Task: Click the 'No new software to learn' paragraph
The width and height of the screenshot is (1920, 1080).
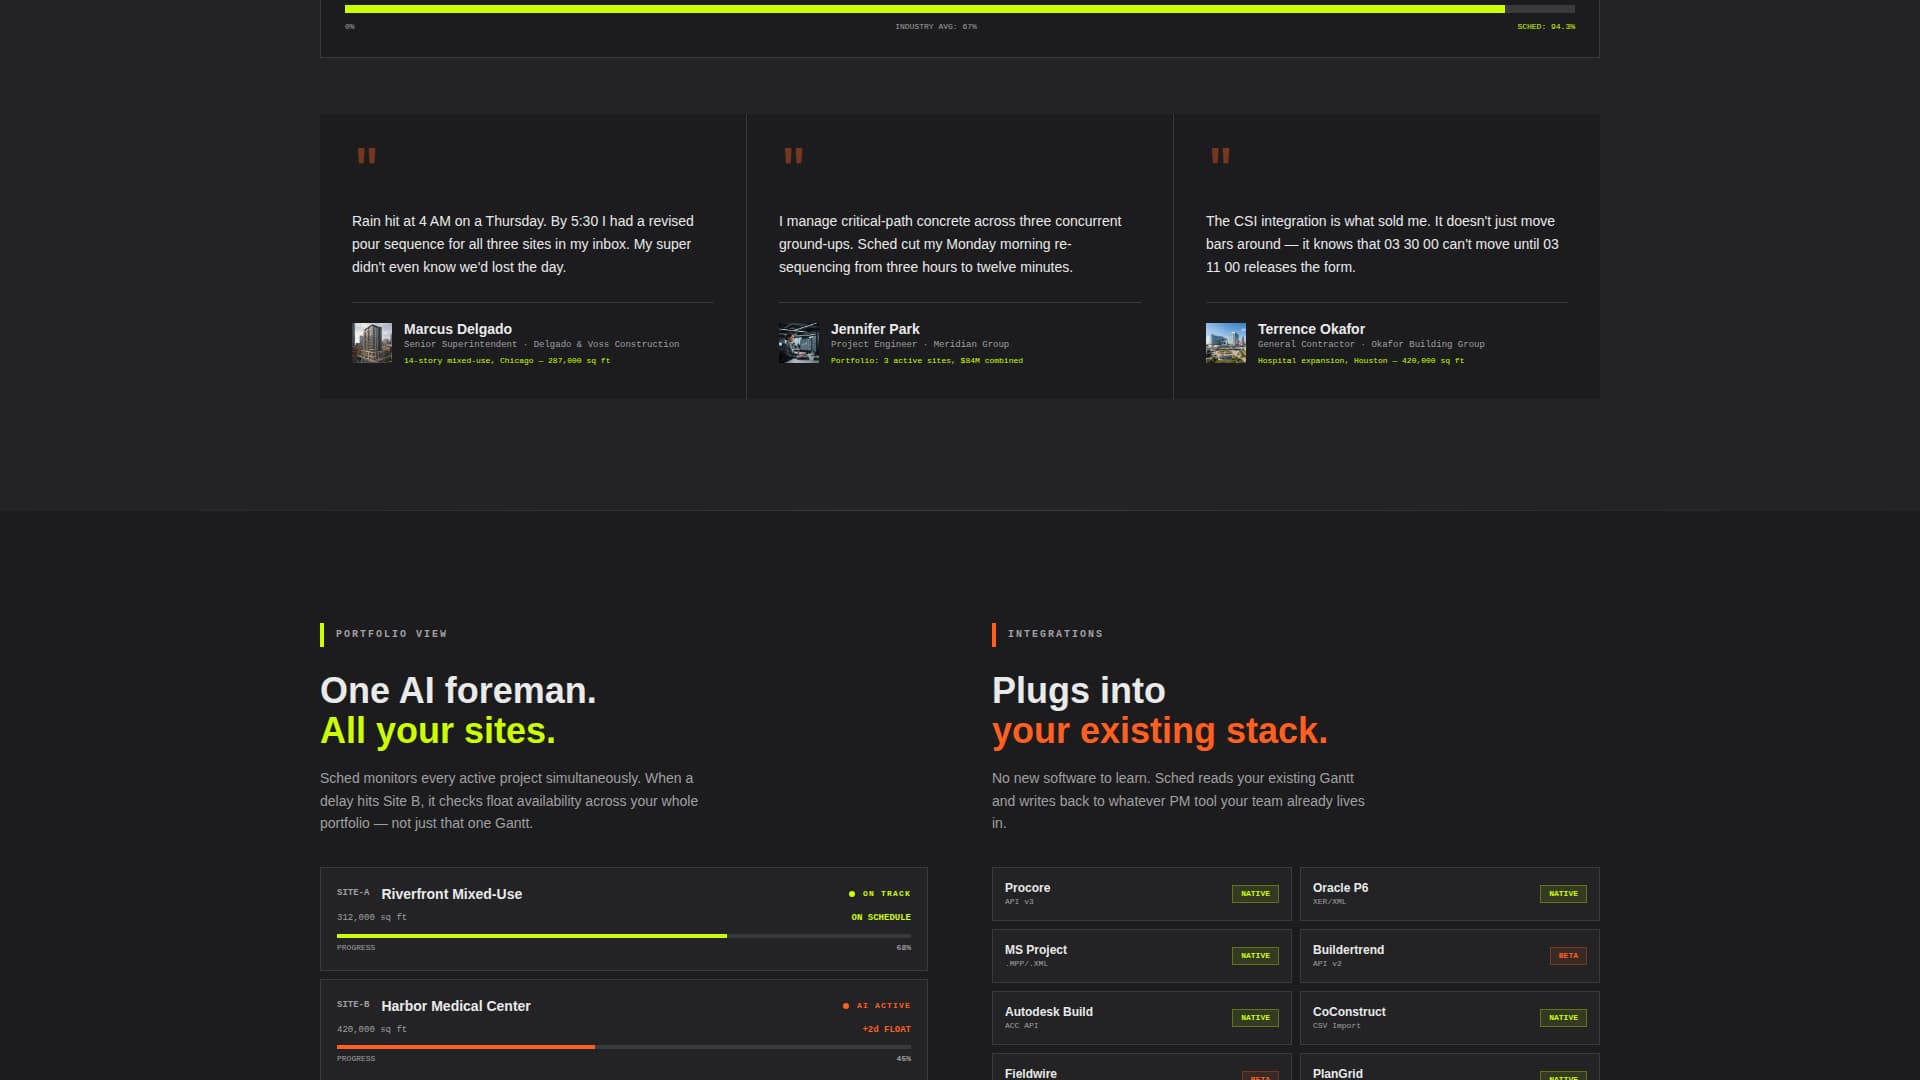Action: pyautogui.click(x=1178, y=801)
